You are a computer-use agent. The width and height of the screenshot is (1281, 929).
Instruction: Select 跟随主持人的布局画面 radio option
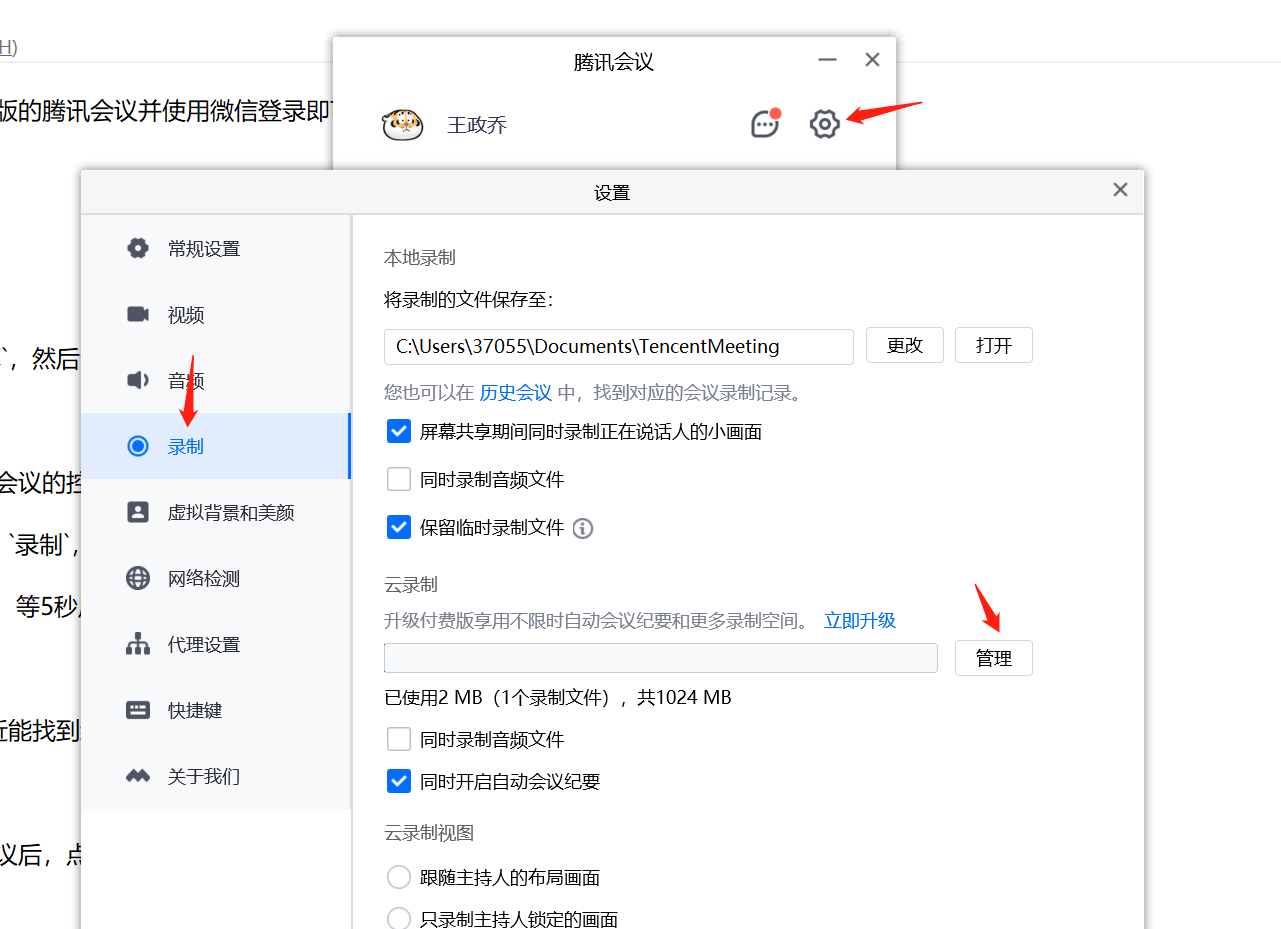coord(399,878)
